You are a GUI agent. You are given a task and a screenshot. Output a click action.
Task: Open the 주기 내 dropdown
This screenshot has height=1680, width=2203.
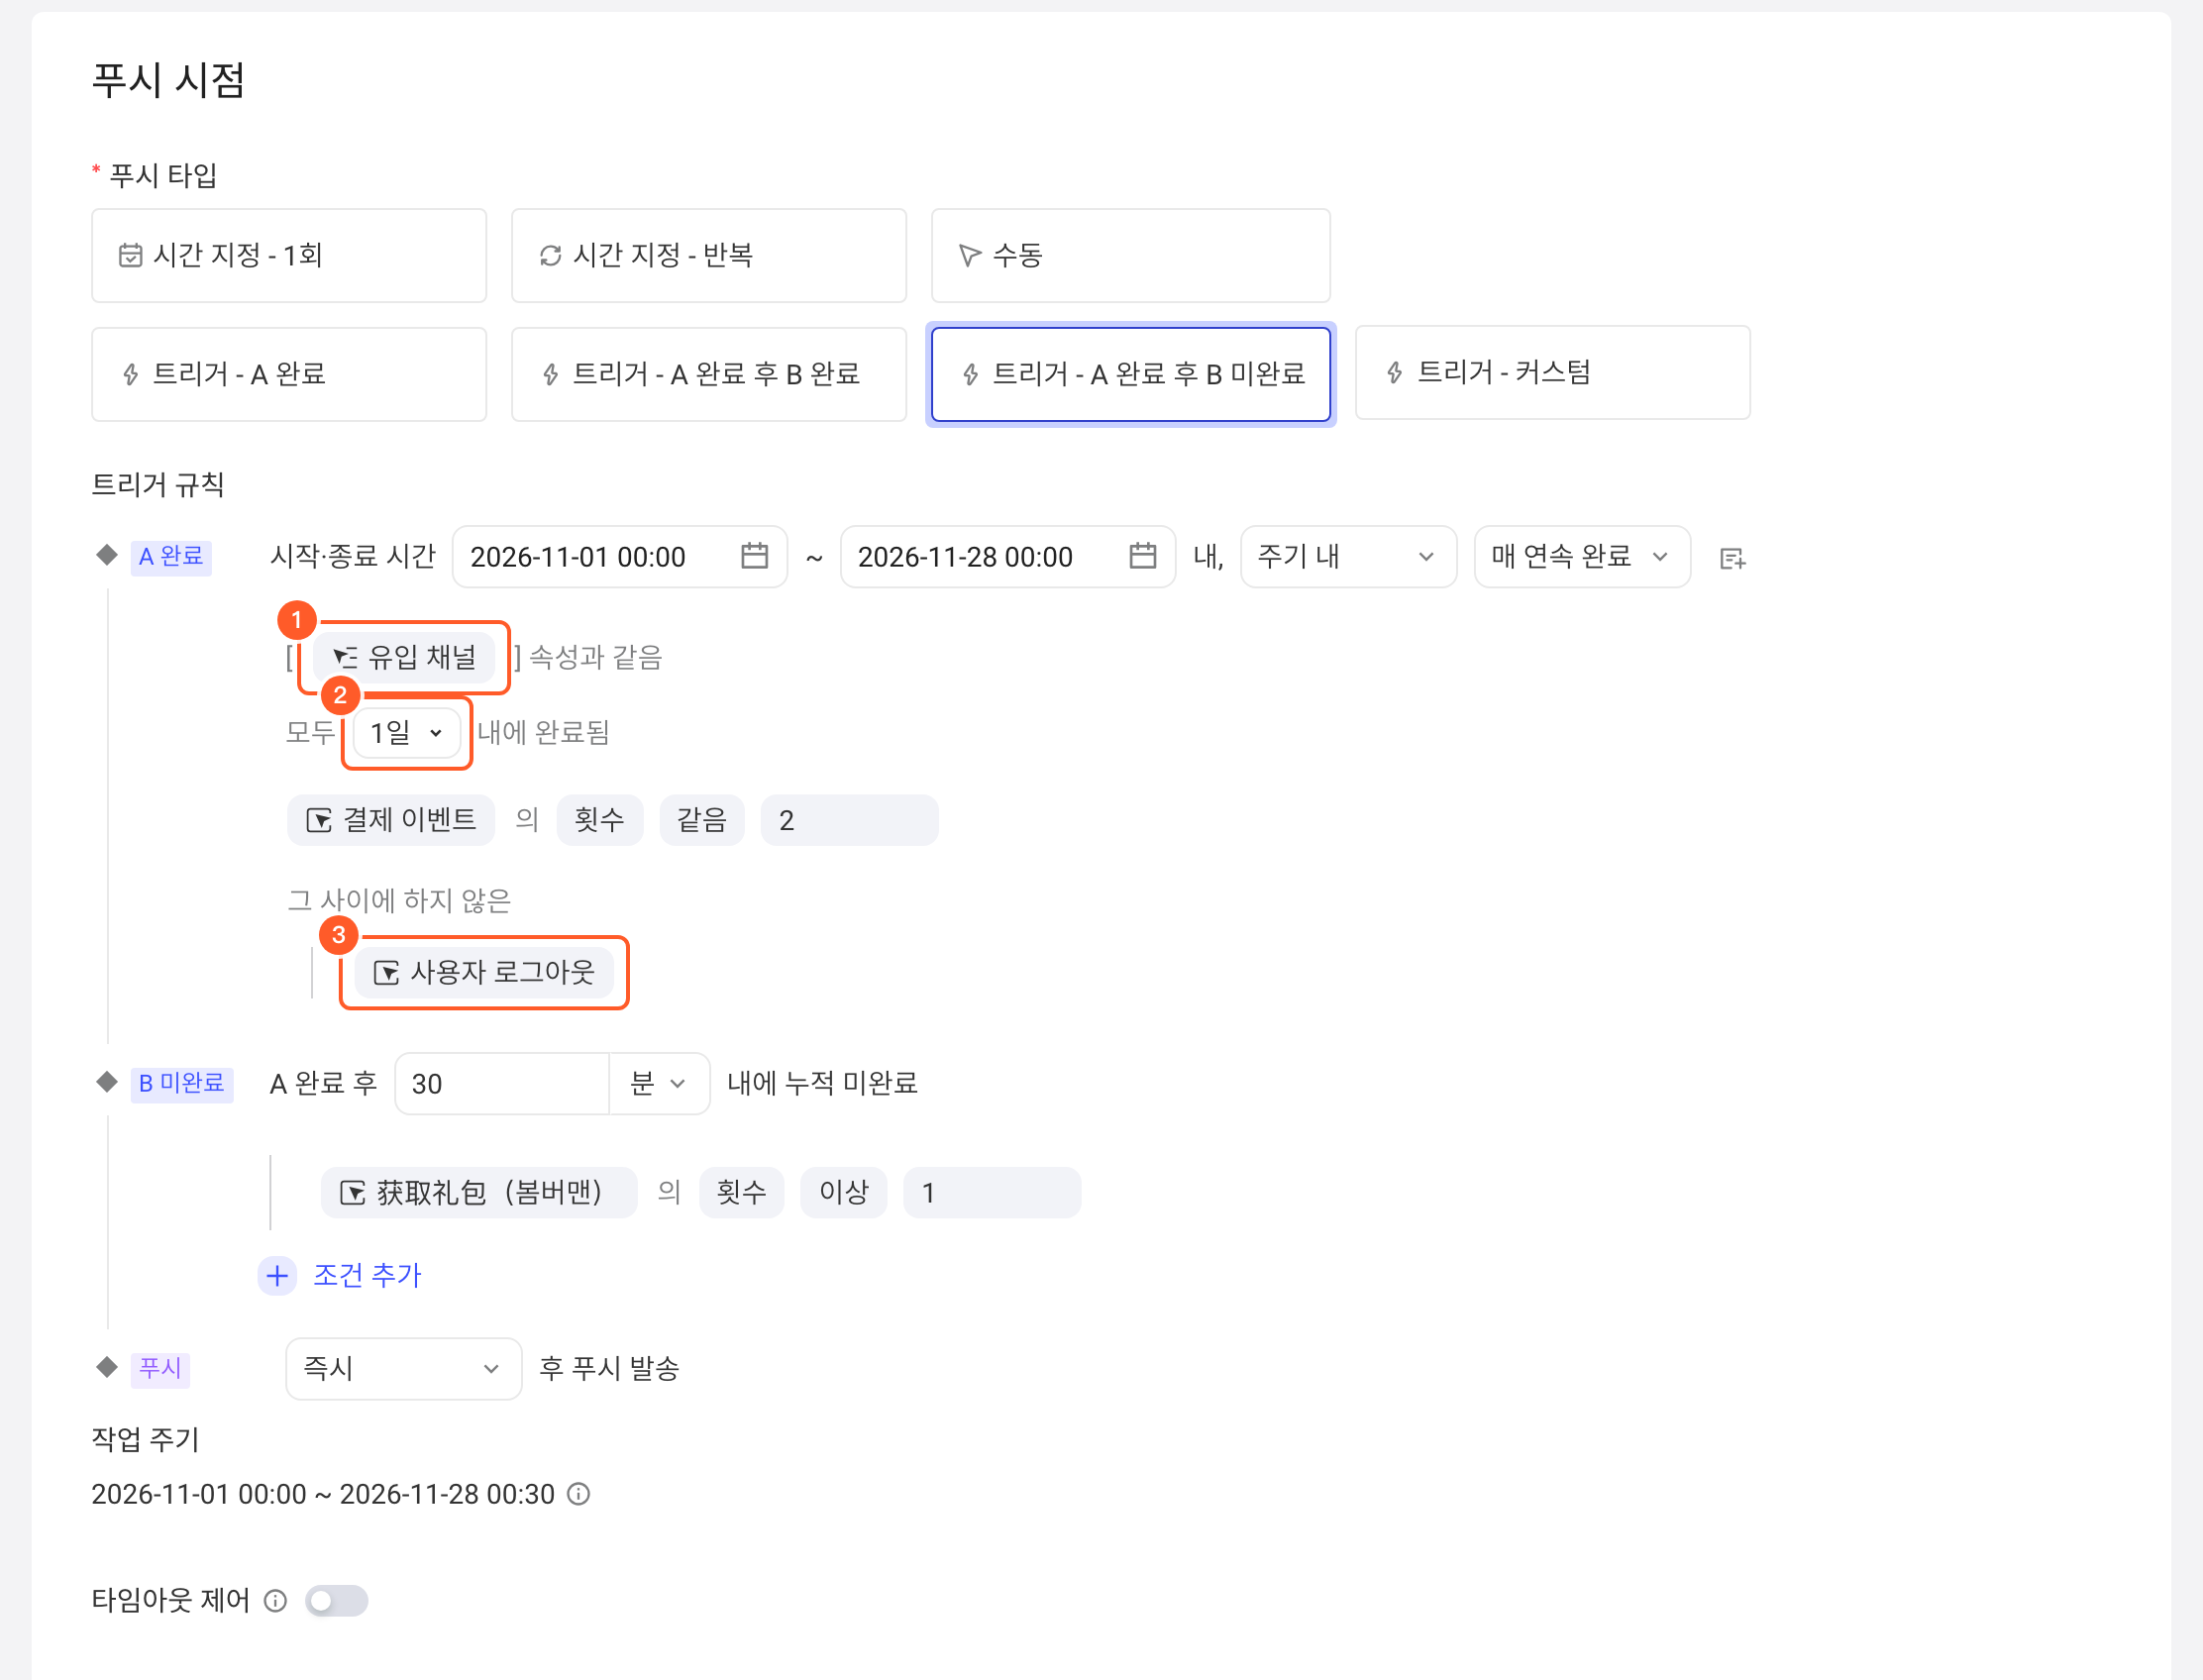(x=1348, y=557)
